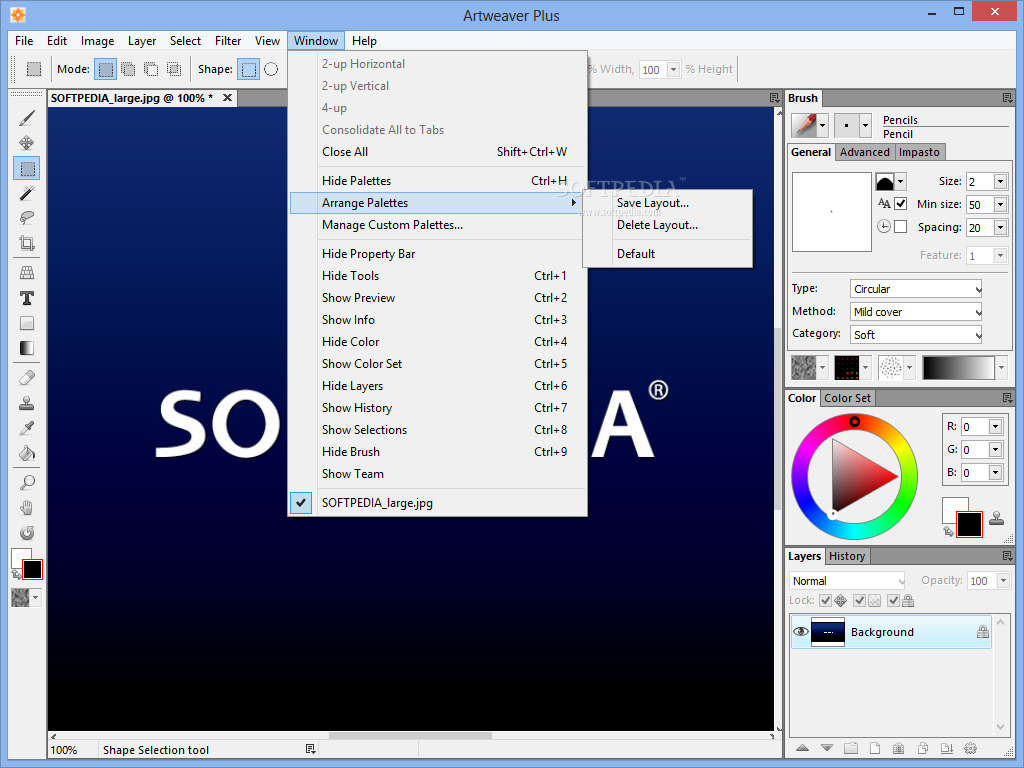1024x768 pixels.
Task: Select the Crop tool
Action: coord(27,243)
